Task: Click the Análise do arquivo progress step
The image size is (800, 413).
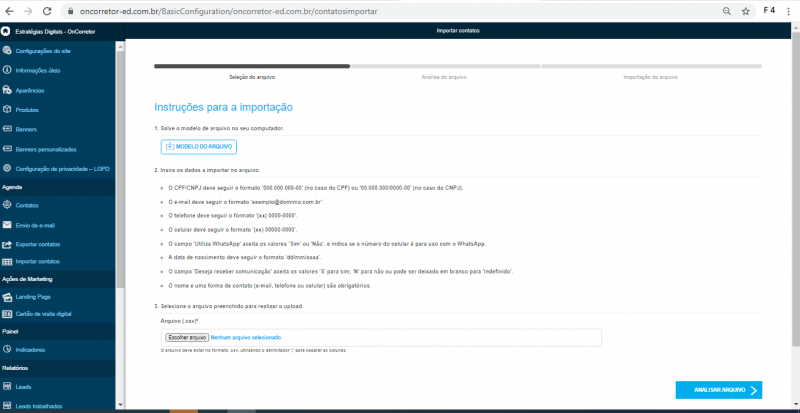Action: click(x=444, y=77)
